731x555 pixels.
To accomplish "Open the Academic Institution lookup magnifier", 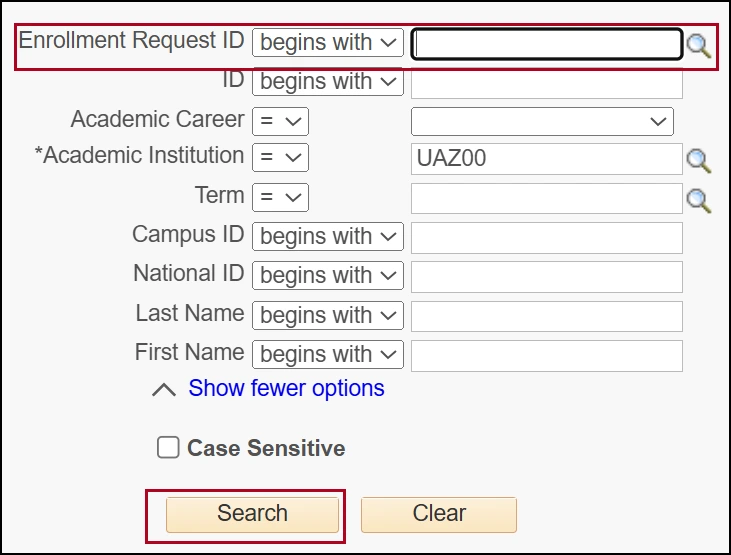I will (698, 160).
